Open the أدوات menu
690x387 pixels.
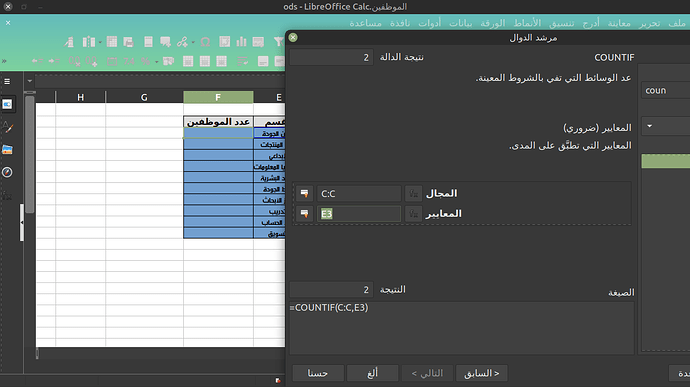[429, 23]
